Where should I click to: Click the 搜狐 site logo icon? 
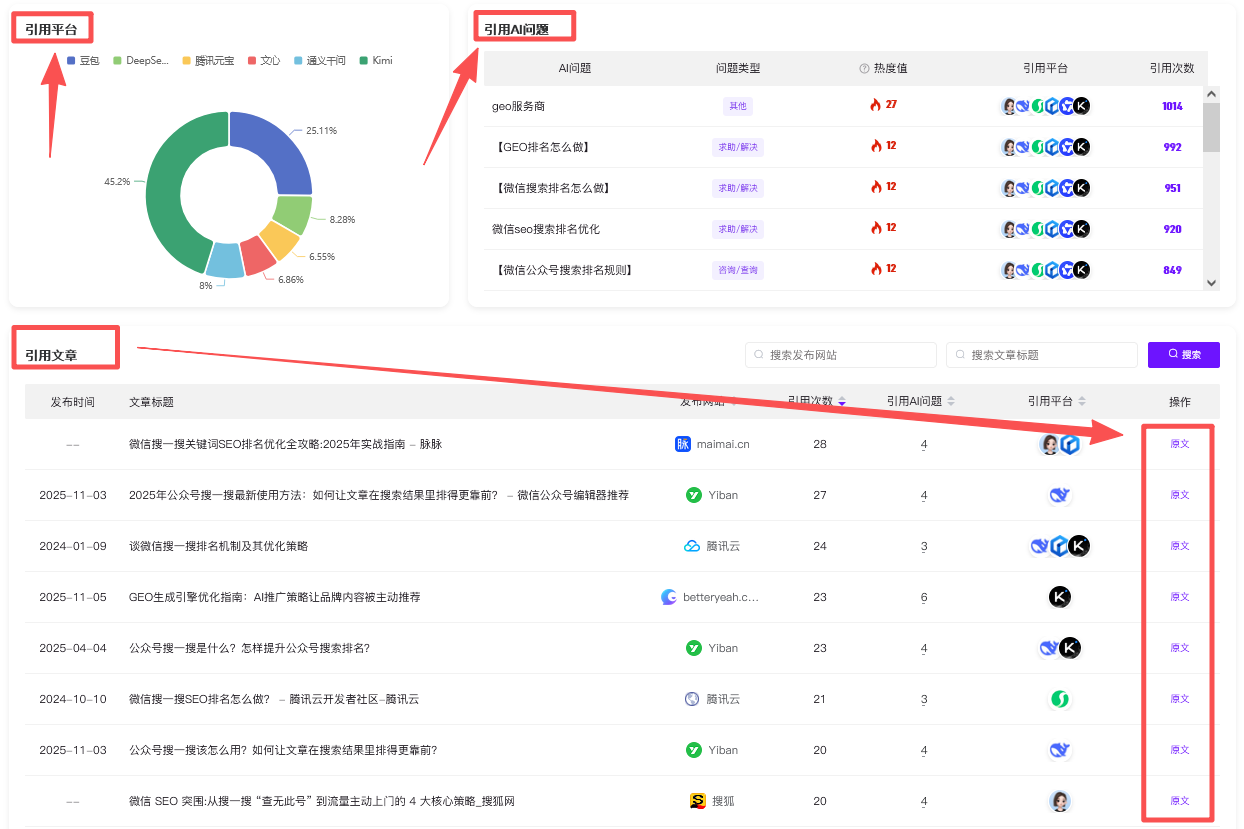[698, 801]
